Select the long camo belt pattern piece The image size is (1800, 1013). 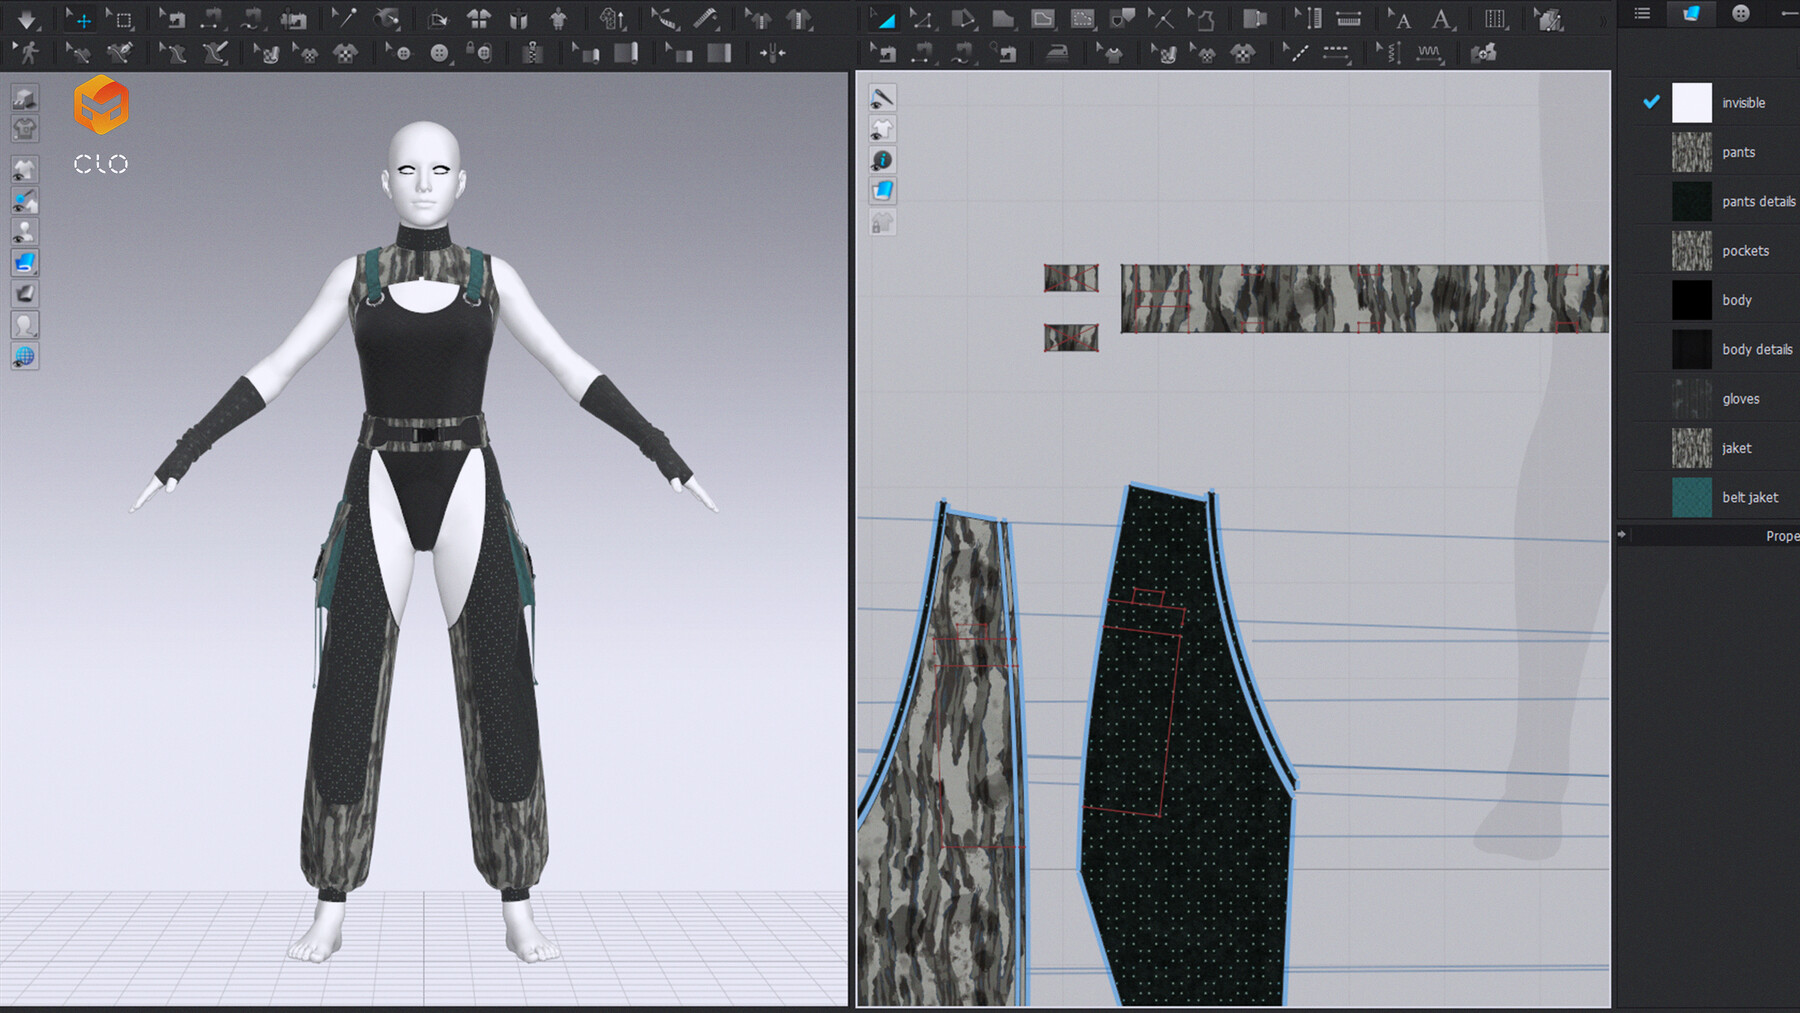1365,298
